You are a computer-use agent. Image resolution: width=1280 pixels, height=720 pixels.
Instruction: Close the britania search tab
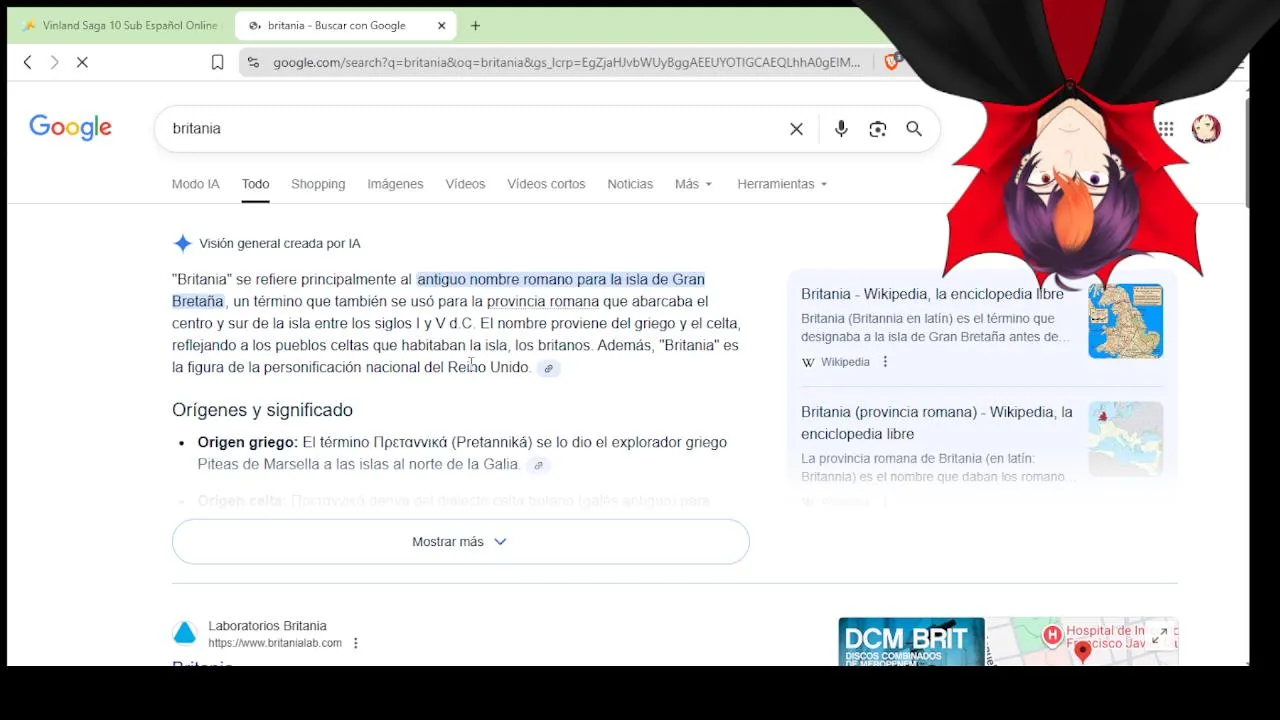click(442, 25)
